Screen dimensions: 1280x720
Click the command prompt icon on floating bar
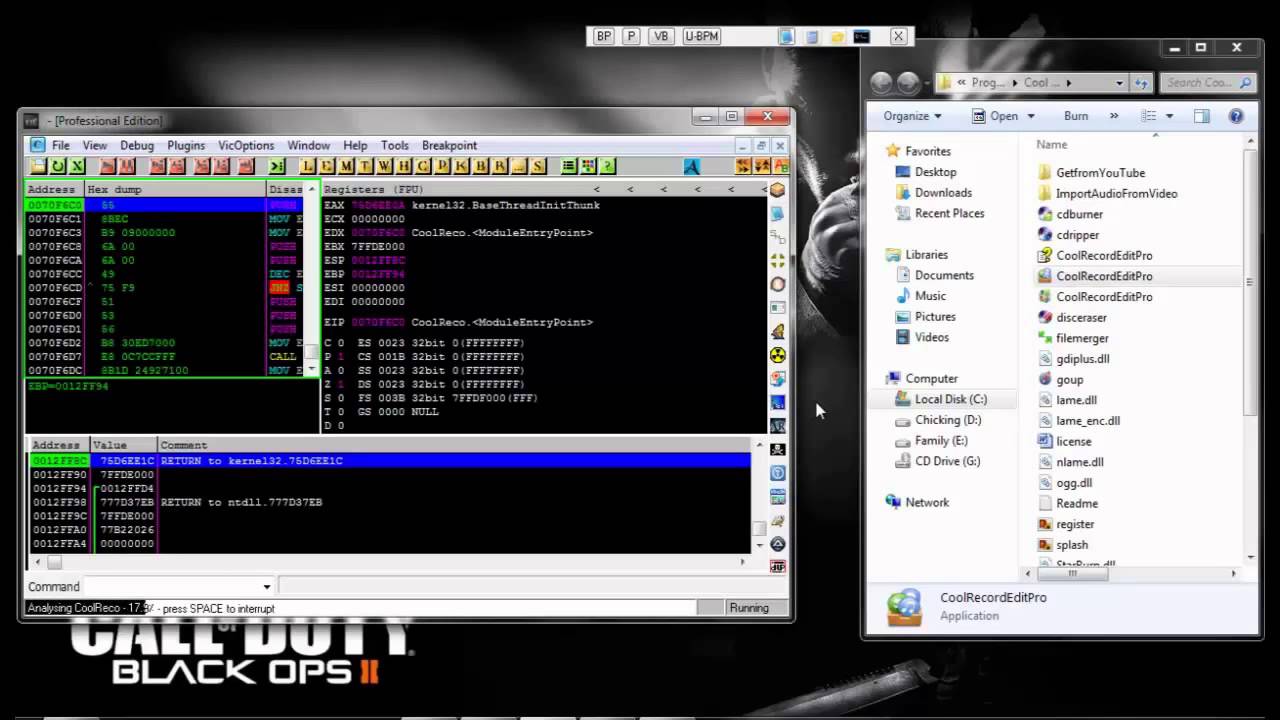coord(861,36)
